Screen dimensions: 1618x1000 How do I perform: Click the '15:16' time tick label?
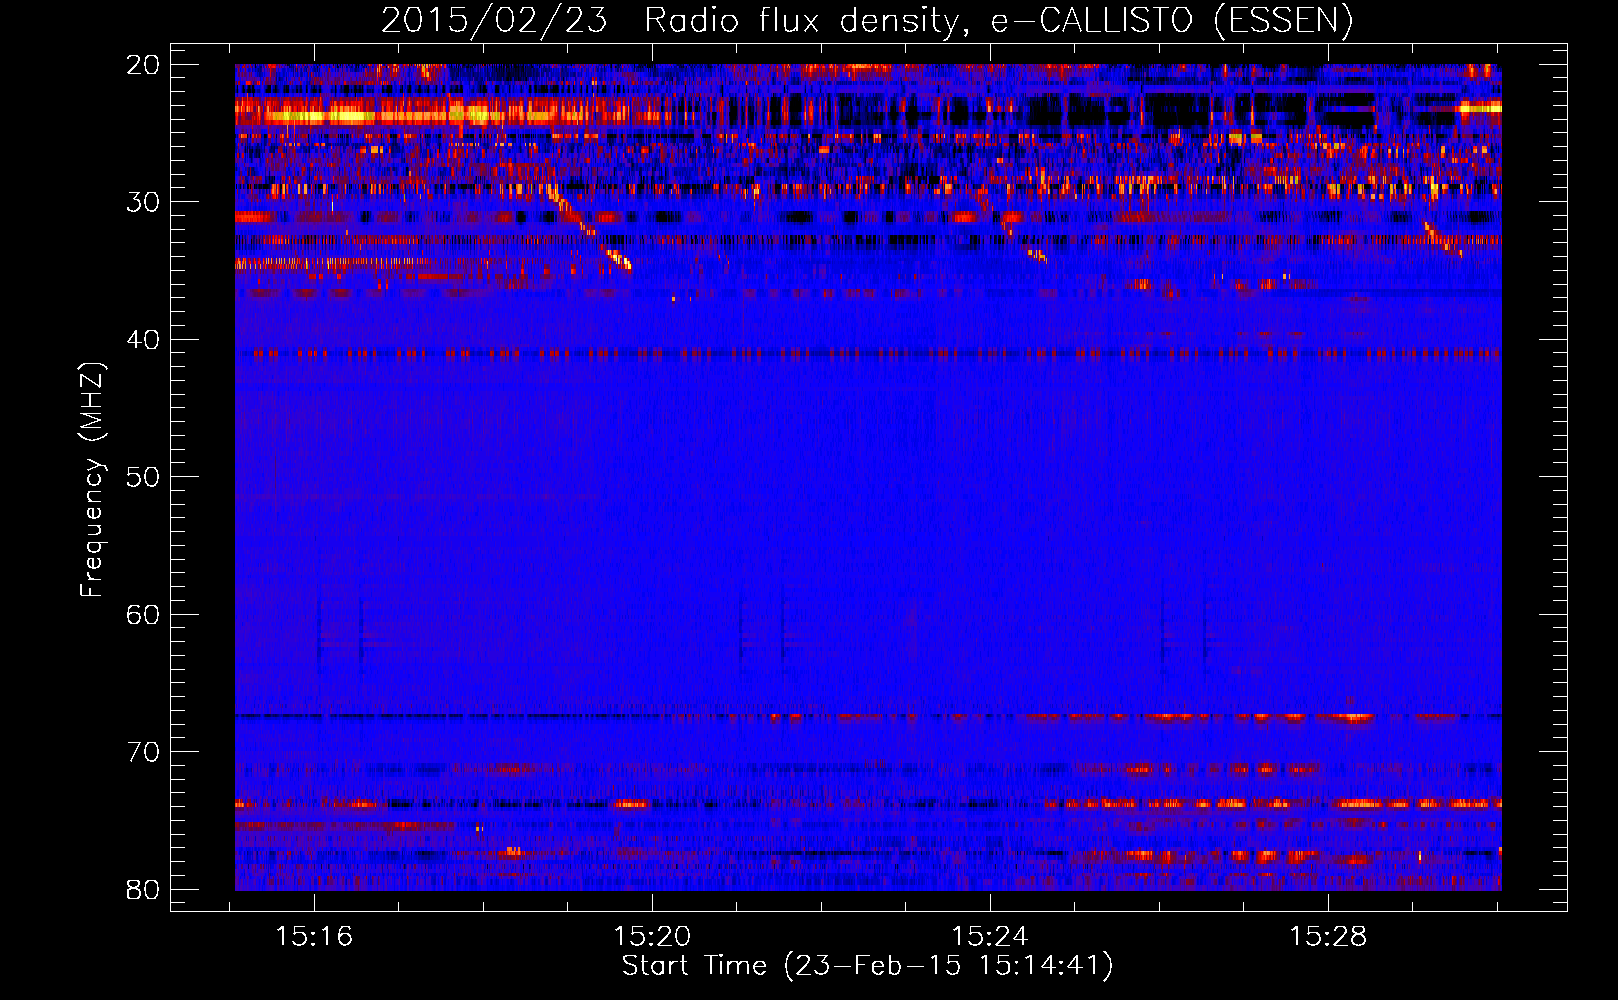coord(314,937)
